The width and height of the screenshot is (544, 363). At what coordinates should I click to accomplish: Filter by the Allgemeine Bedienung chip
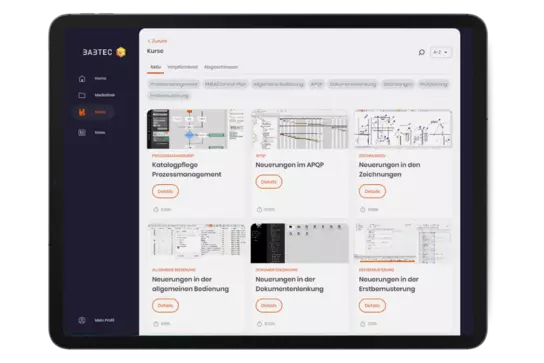278,84
